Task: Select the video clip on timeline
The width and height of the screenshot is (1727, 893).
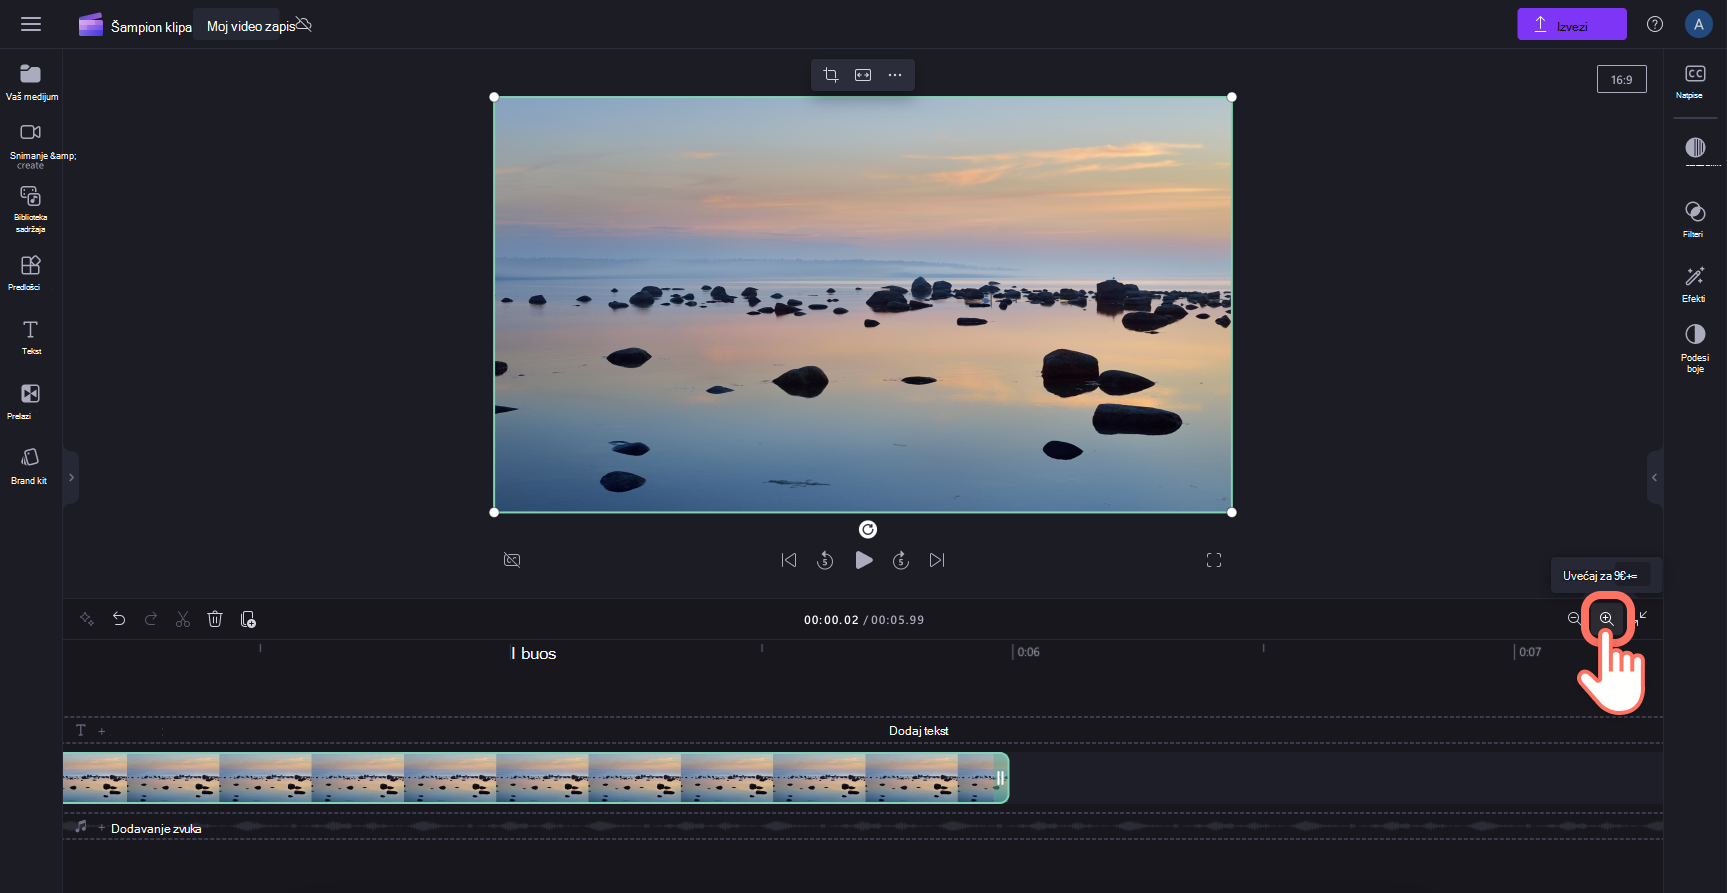Action: click(535, 778)
